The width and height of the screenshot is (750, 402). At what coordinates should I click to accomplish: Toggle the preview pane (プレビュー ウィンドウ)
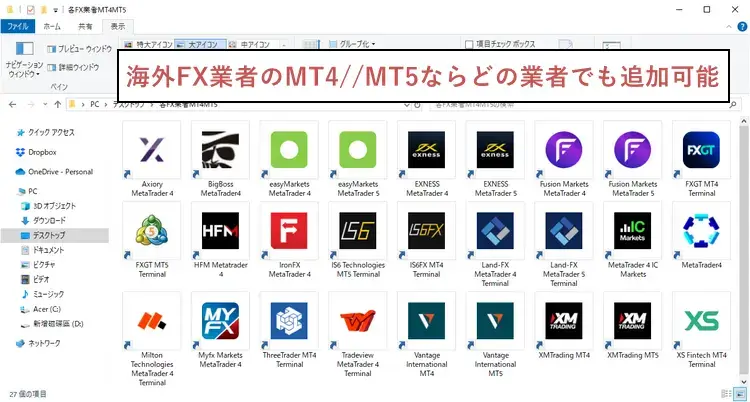tap(79, 49)
